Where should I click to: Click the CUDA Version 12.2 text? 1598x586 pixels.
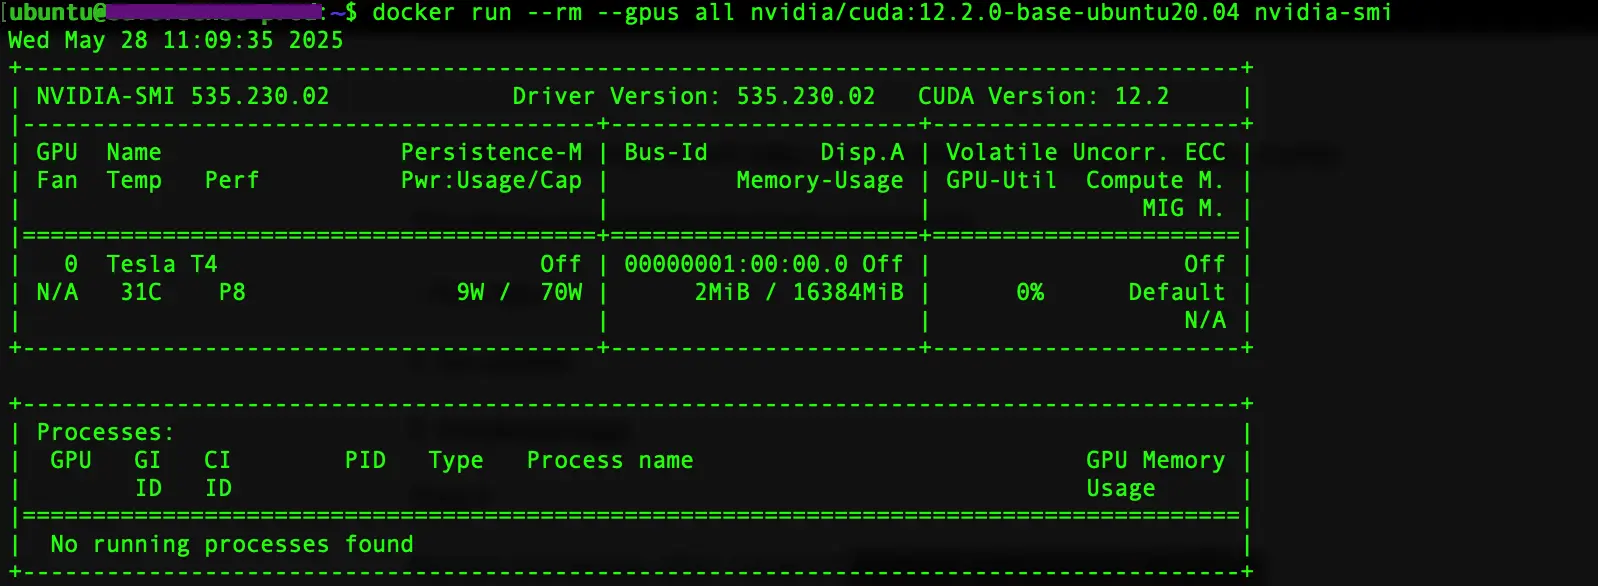coord(1042,97)
